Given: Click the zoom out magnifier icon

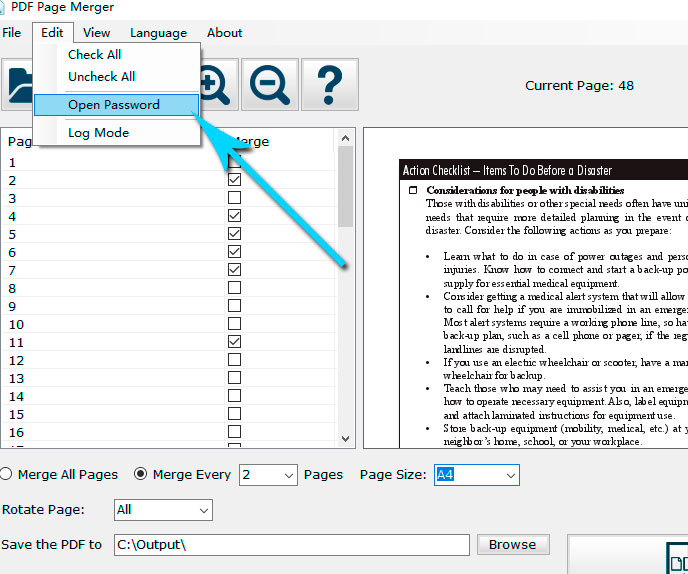Looking at the screenshot, I should coord(269,85).
